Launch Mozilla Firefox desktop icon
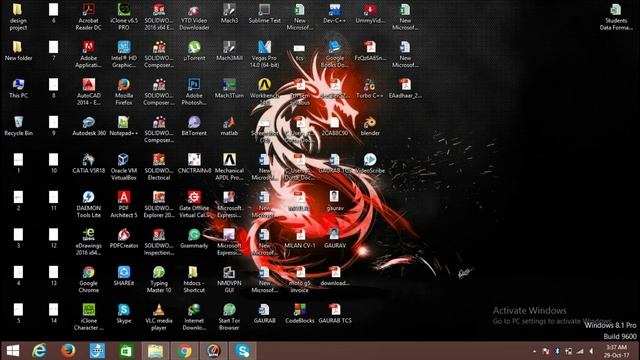Image resolution: width=640 pixels, height=360 pixels. 124,91
